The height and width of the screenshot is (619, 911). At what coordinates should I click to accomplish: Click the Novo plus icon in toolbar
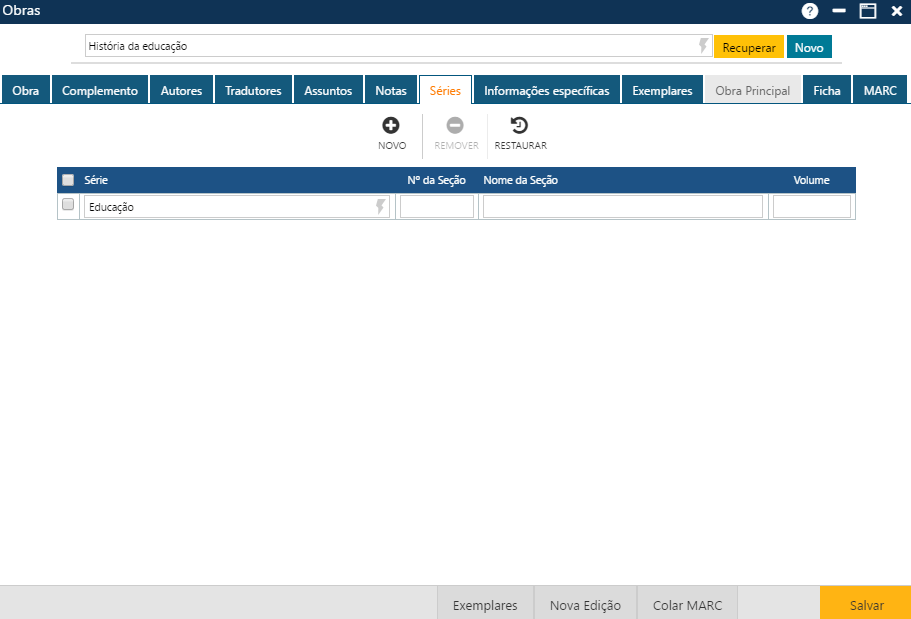point(391,125)
